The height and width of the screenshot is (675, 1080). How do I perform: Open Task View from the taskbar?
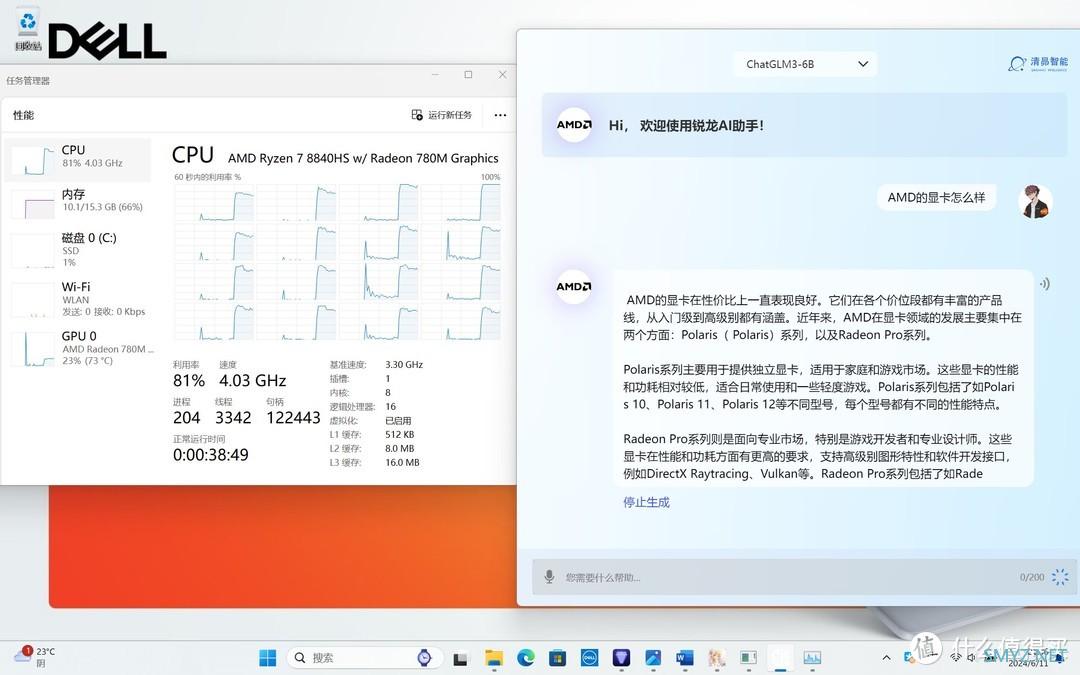coord(460,659)
